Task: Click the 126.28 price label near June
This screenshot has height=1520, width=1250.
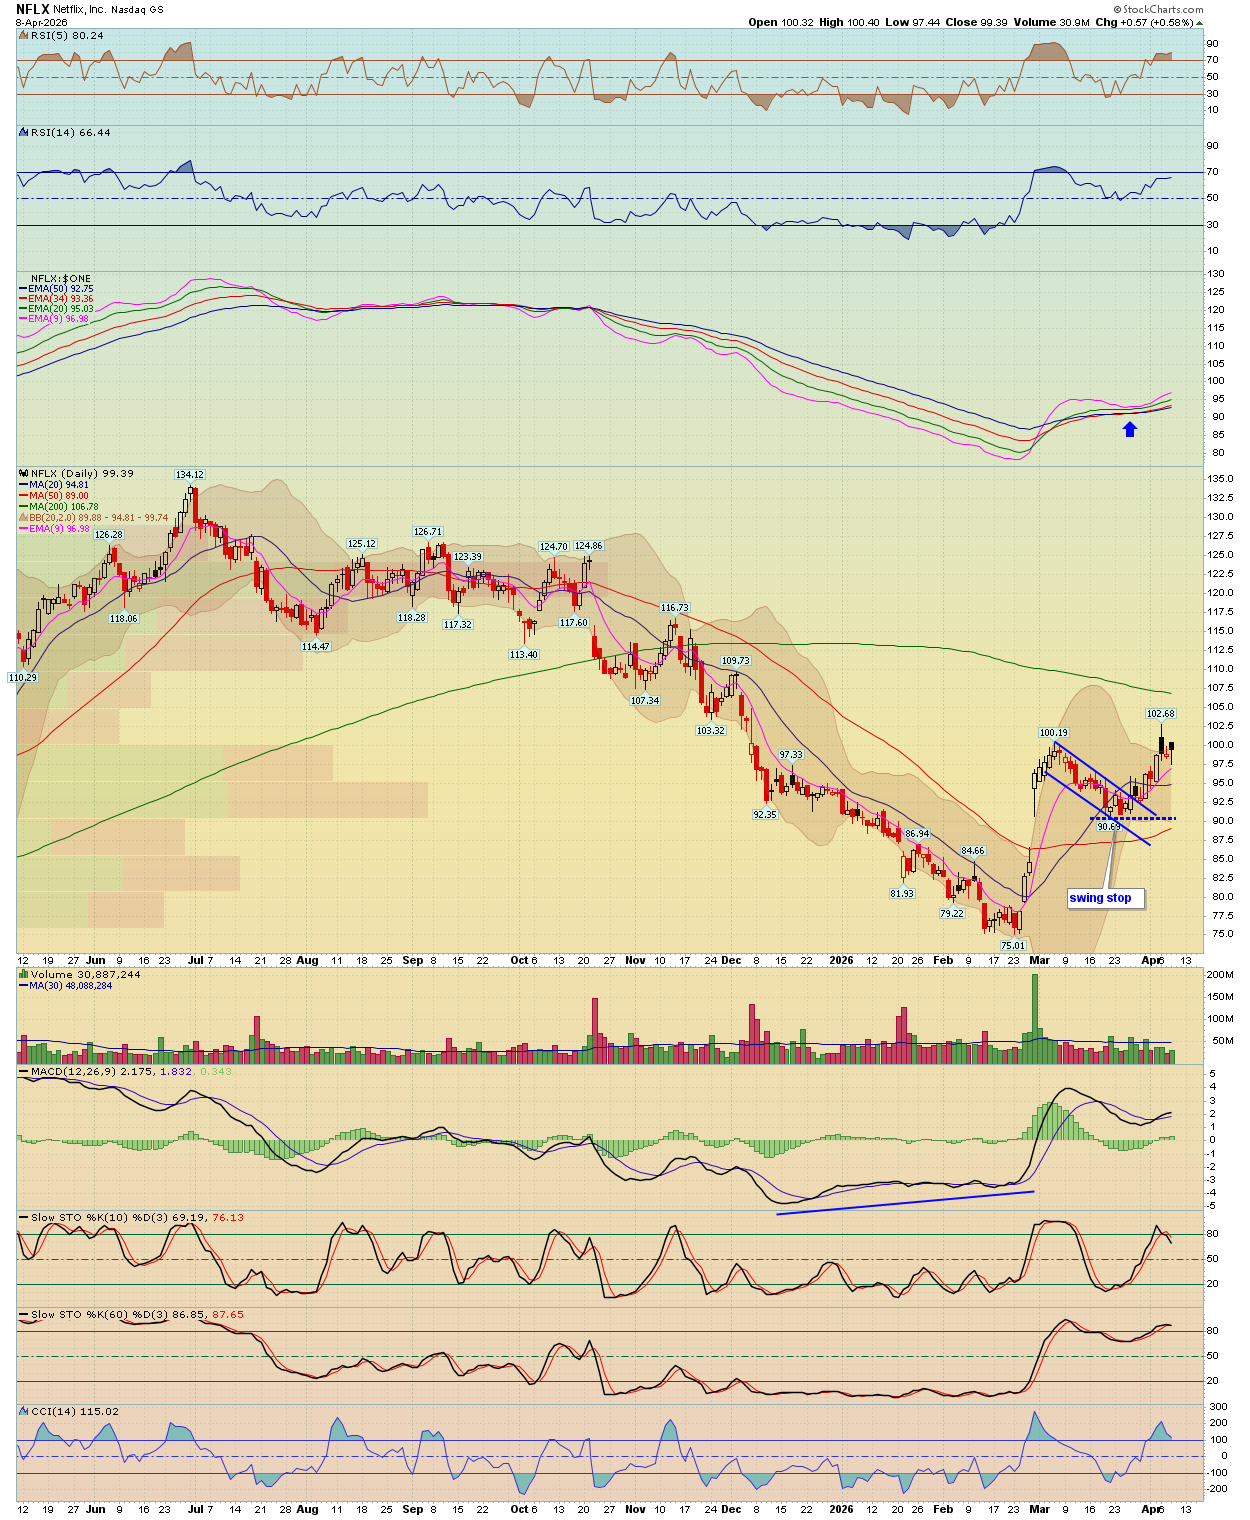Action: pos(109,535)
